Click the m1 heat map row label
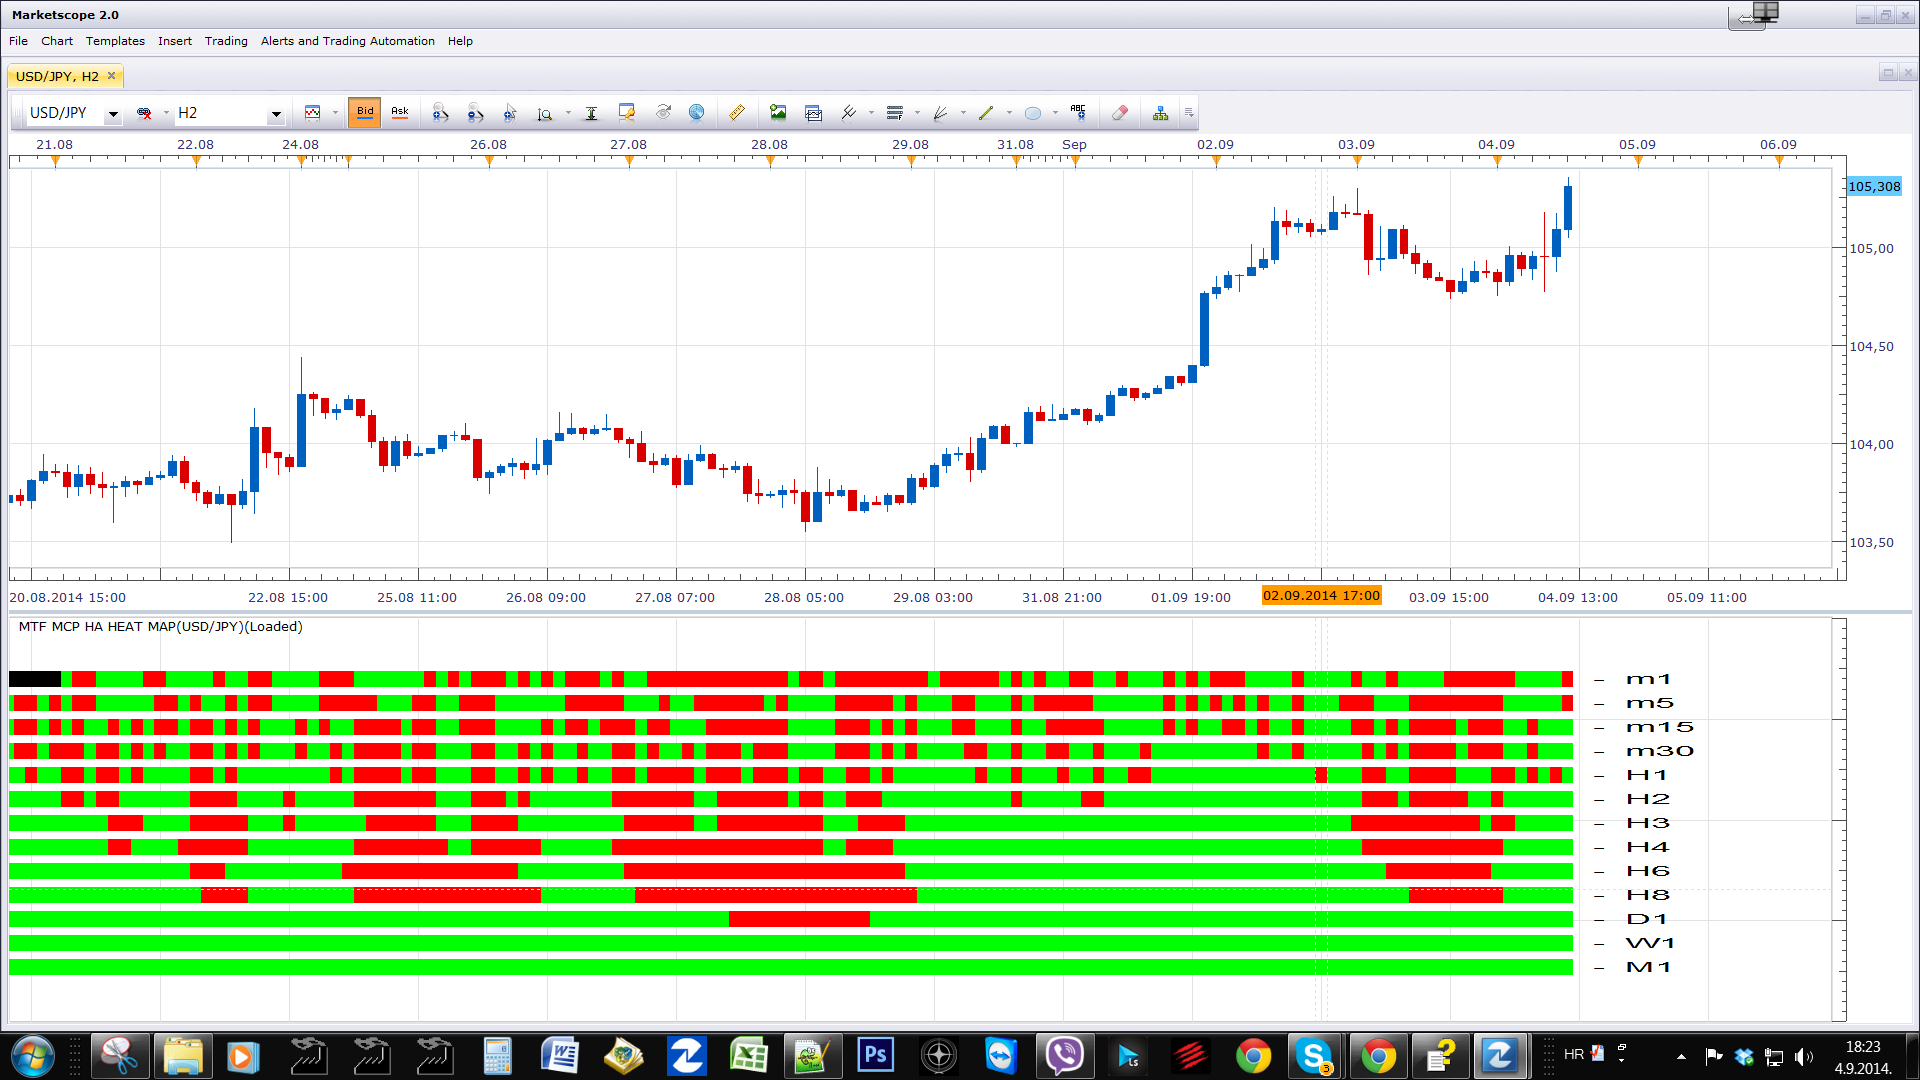This screenshot has width=1920, height=1080. click(1648, 679)
